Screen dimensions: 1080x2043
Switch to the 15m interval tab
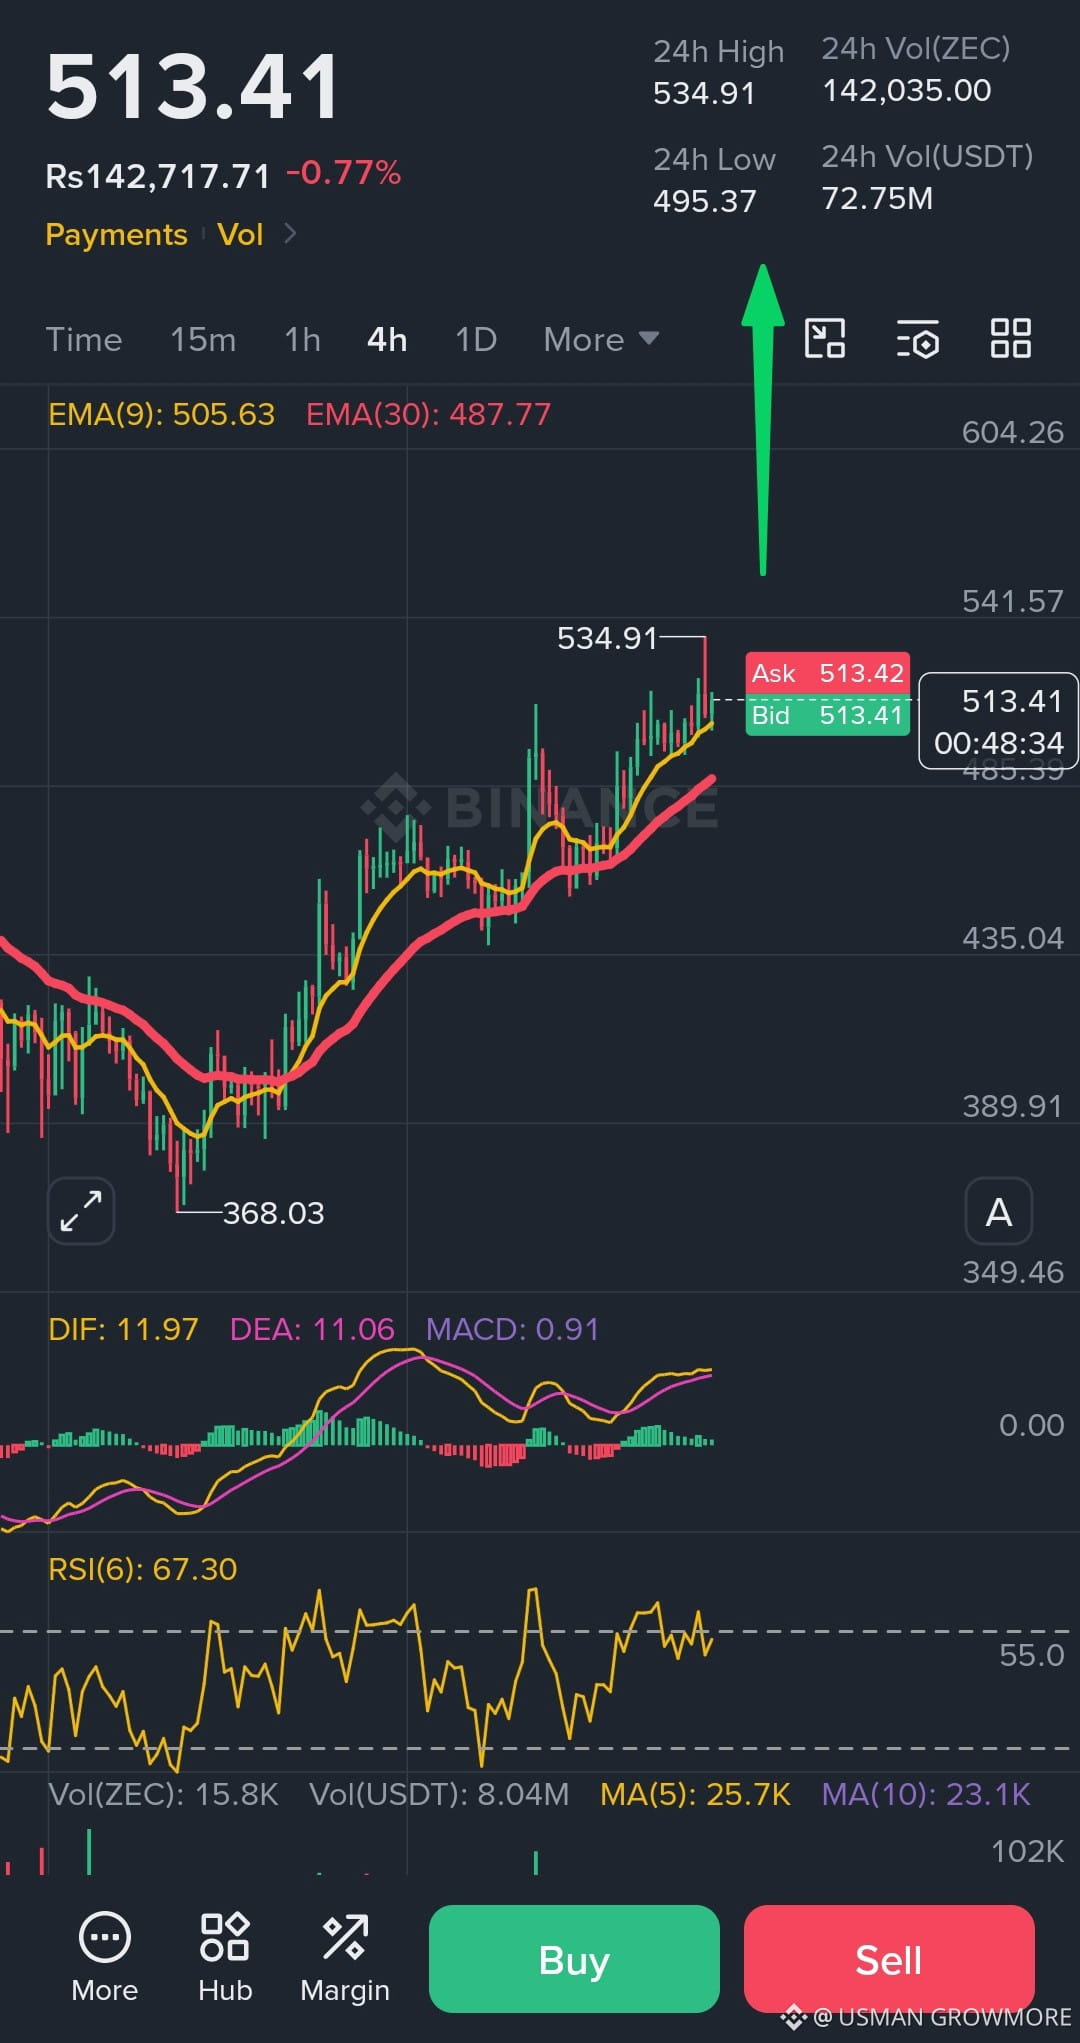click(203, 340)
